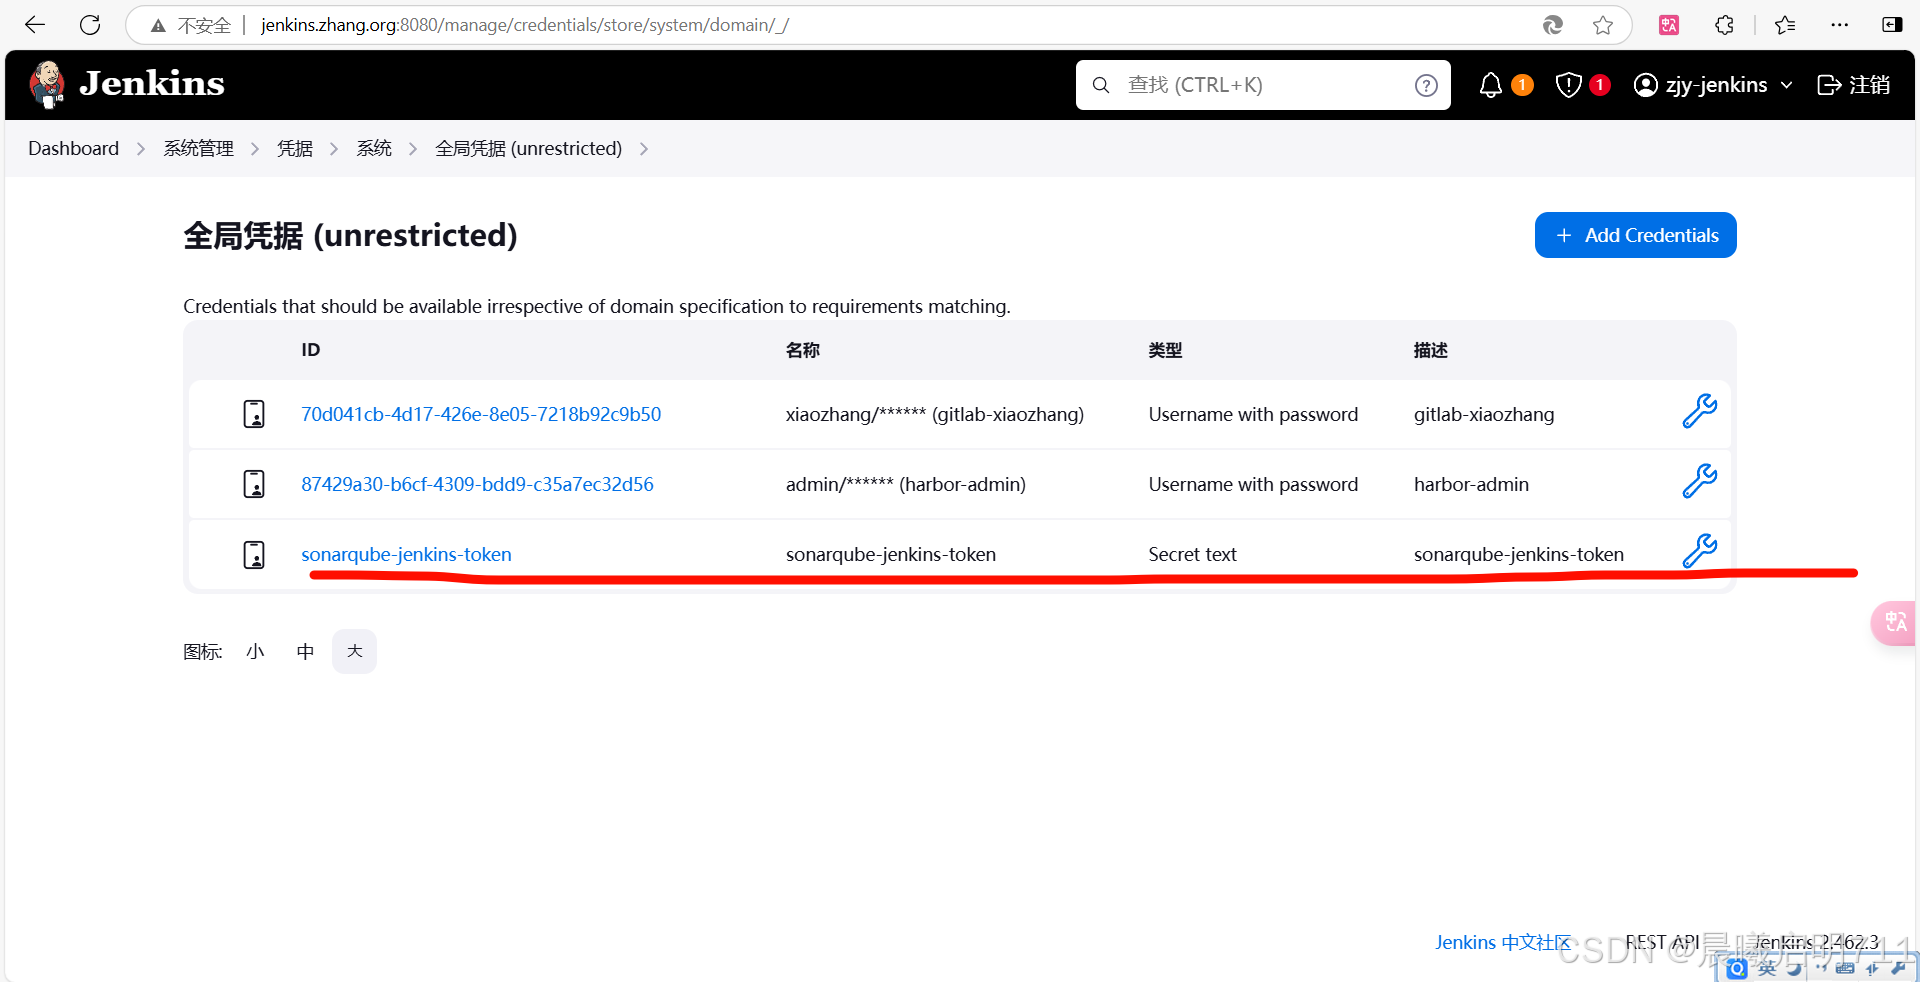Log out with 注销 button
This screenshot has width=1920, height=982.
1854,85
